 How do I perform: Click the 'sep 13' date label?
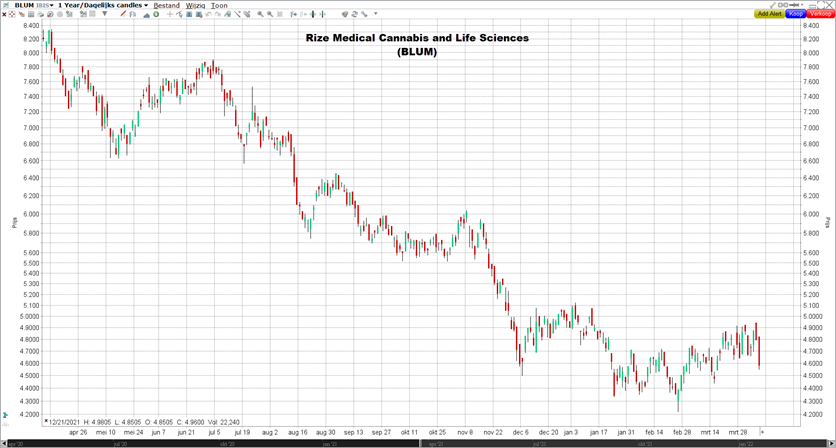[353, 432]
